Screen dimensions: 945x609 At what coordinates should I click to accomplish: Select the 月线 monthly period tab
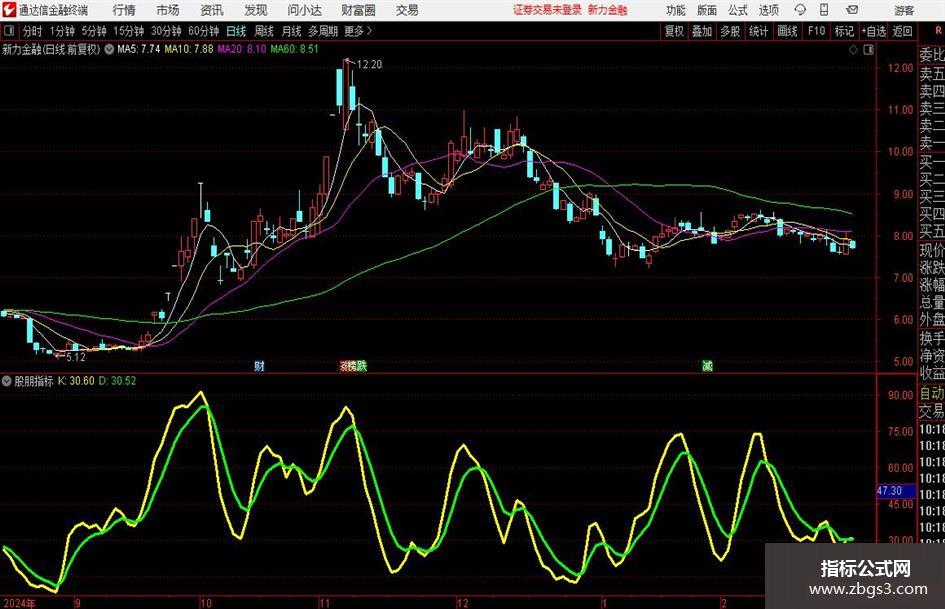pos(292,31)
